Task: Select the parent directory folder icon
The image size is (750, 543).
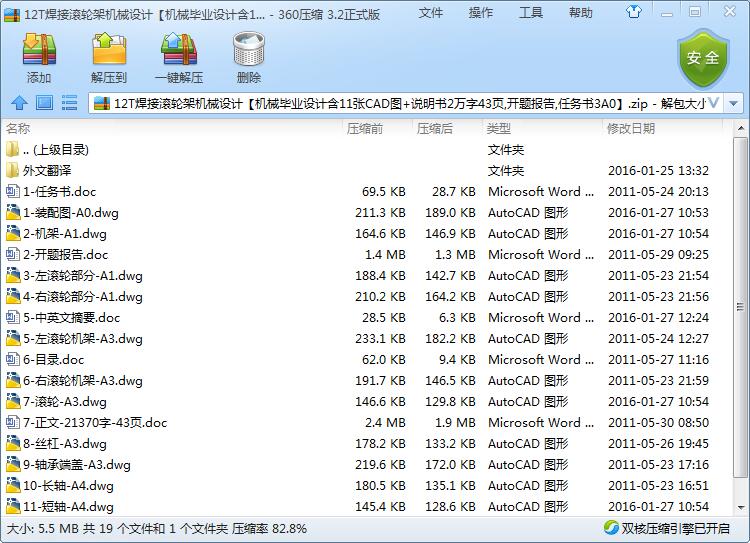Action: pos(12,149)
